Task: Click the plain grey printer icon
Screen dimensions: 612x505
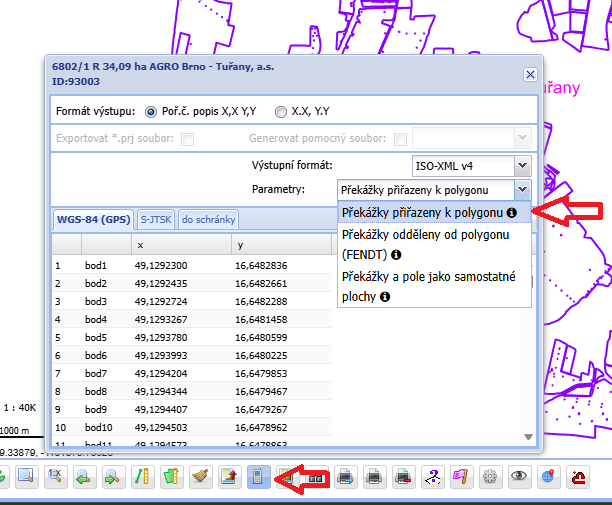Action: (x=374, y=477)
